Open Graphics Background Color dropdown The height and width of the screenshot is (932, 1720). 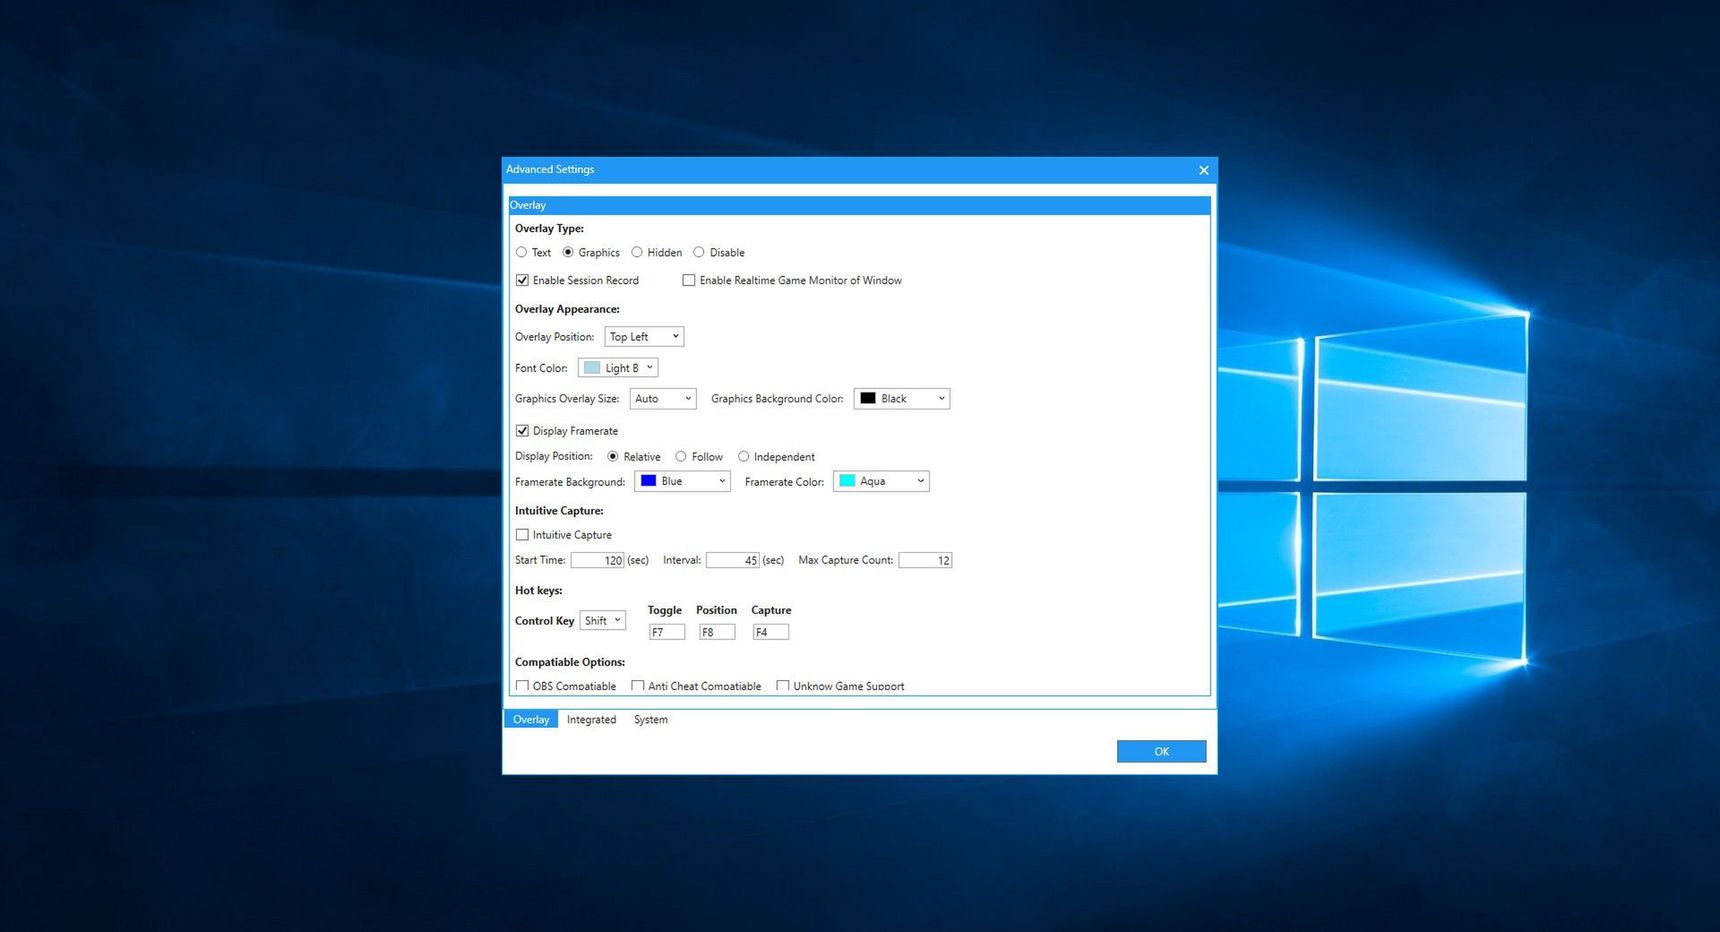click(902, 399)
